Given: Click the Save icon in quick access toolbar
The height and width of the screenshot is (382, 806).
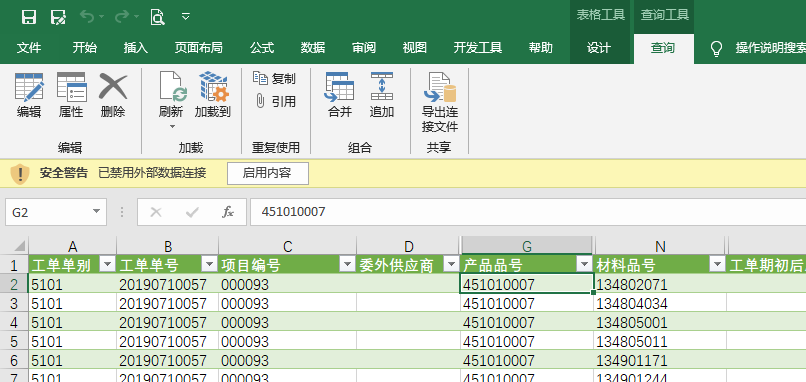Looking at the screenshot, I should [x=29, y=17].
